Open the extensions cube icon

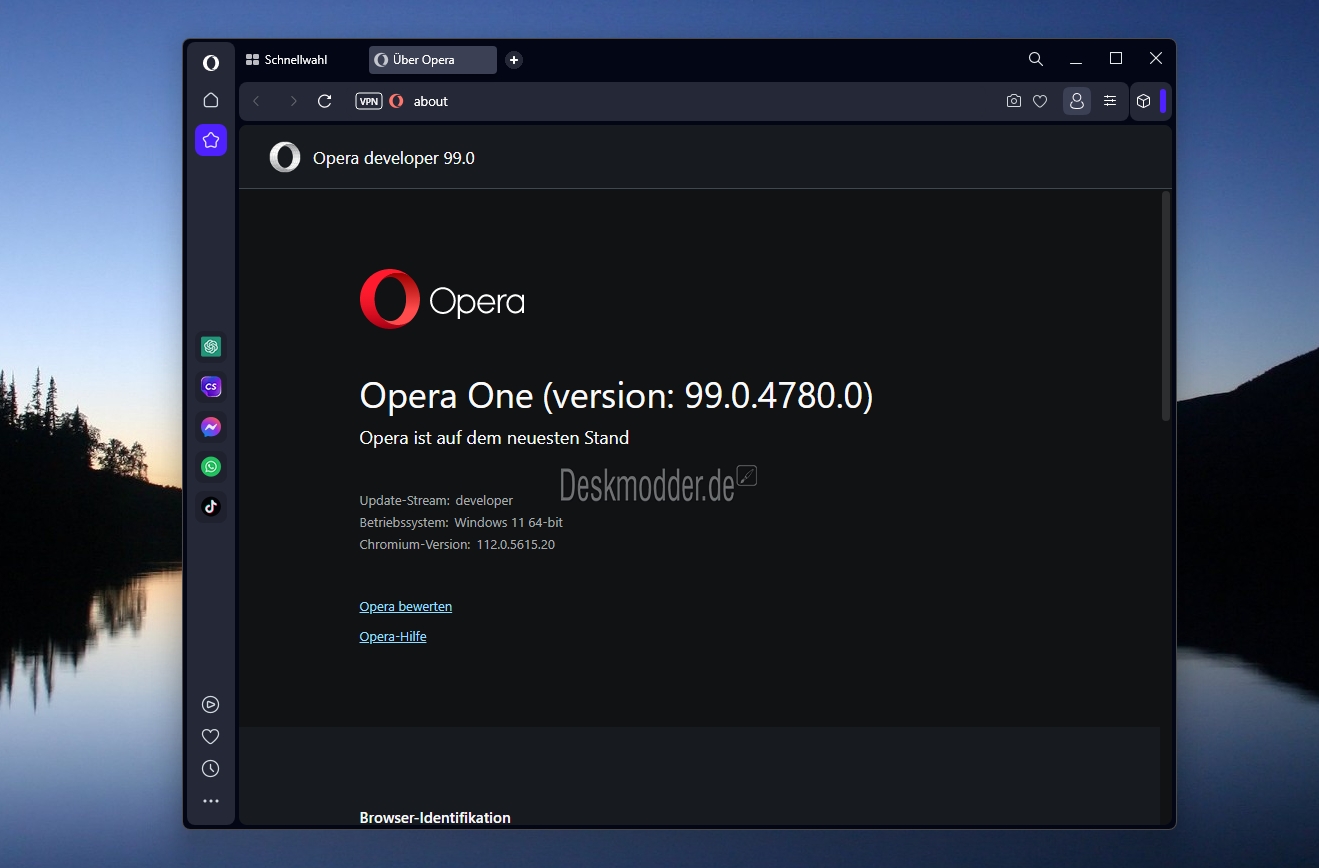click(x=1144, y=101)
